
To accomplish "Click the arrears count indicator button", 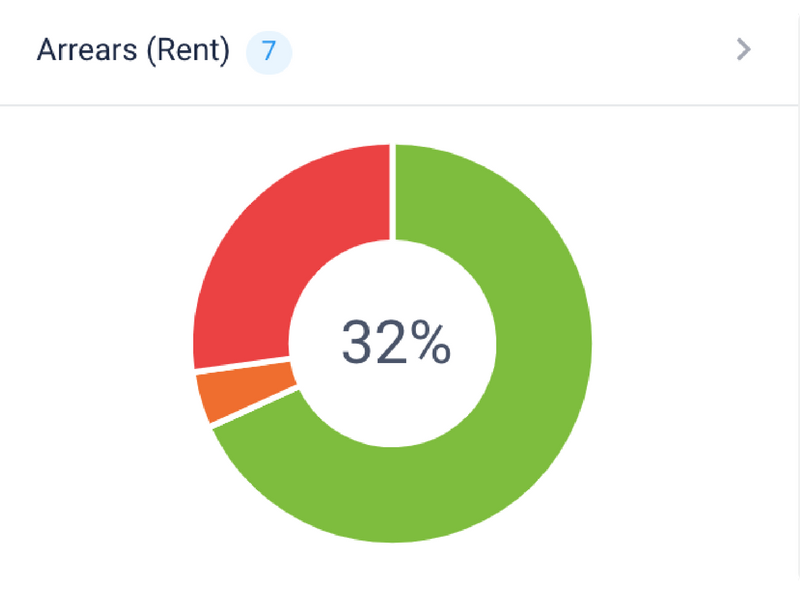I will [267, 52].
